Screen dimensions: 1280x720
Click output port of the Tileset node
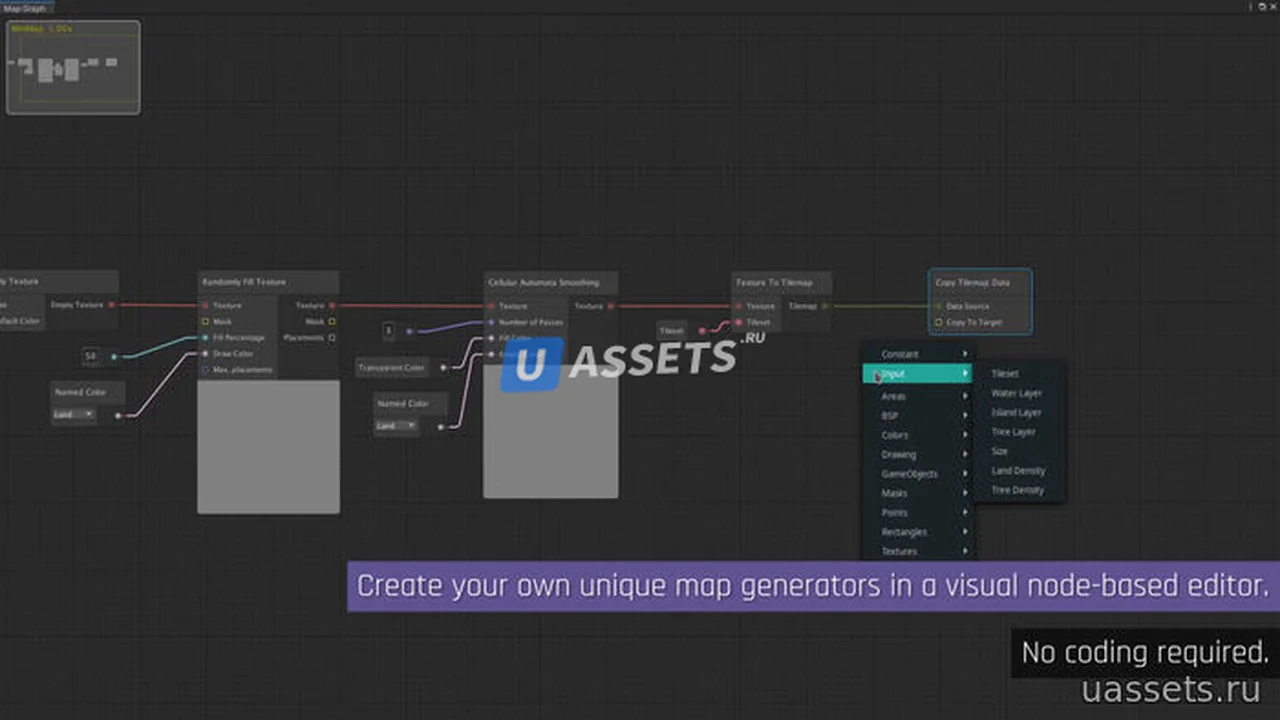[701, 330]
